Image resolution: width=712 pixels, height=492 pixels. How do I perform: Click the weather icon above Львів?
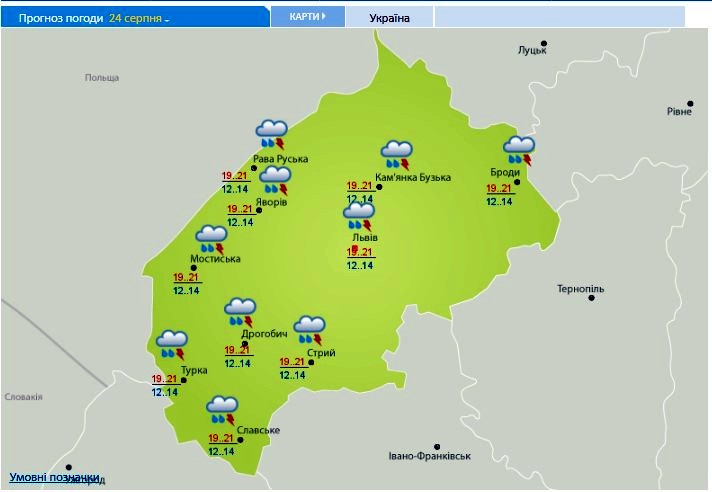(x=358, y=217)
